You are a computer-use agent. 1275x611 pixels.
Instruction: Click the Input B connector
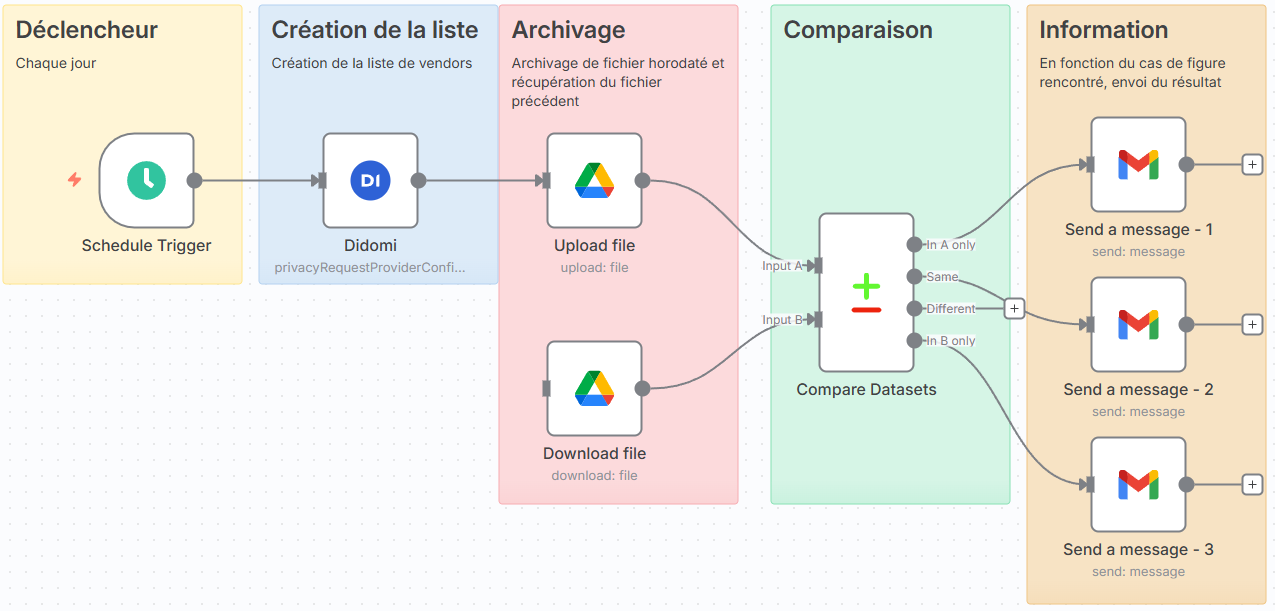817,320
